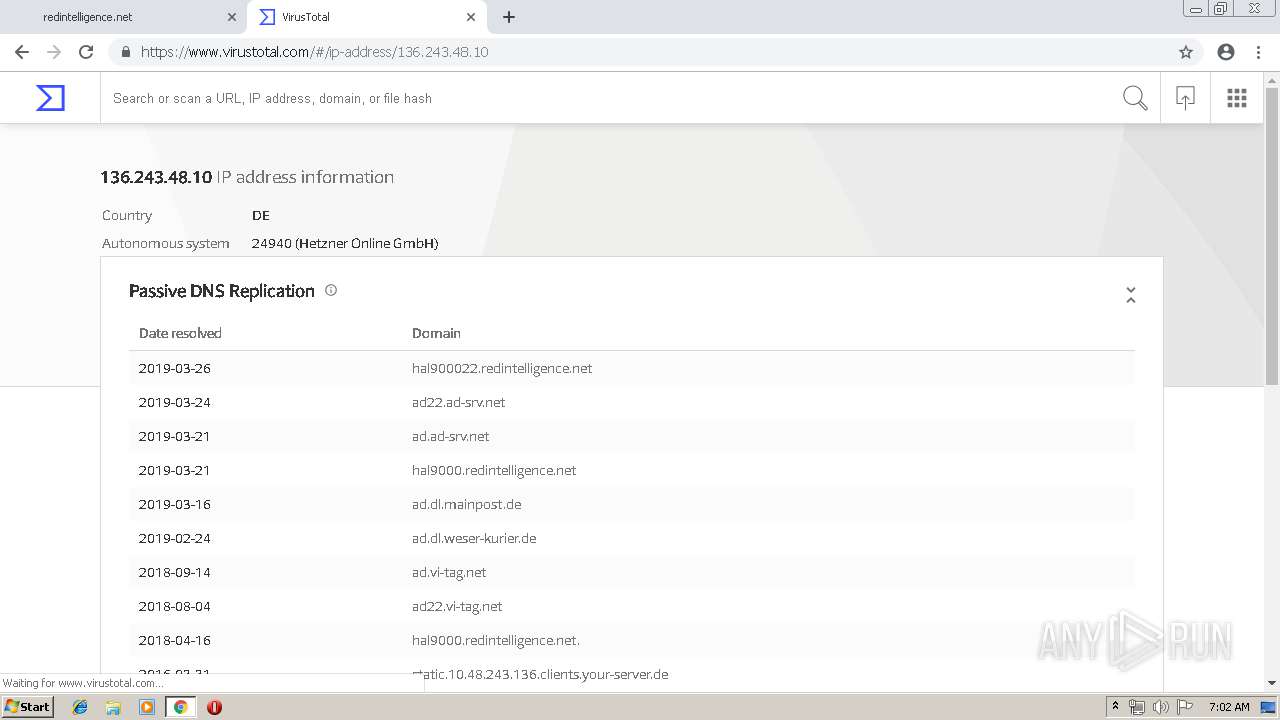
Task: Click domain ad.ad-srv.net
Action: click(x=451, y=436)
